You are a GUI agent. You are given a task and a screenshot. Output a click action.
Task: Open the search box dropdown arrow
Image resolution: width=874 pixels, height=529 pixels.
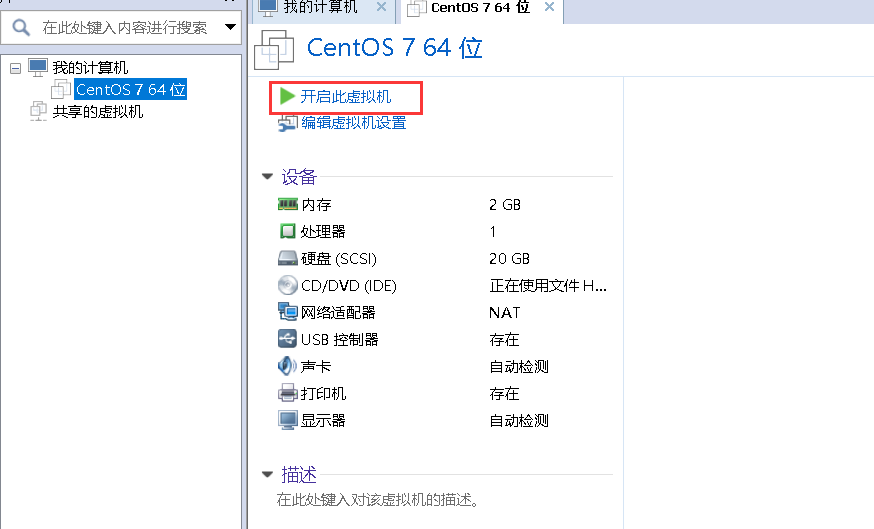(230, 27)
